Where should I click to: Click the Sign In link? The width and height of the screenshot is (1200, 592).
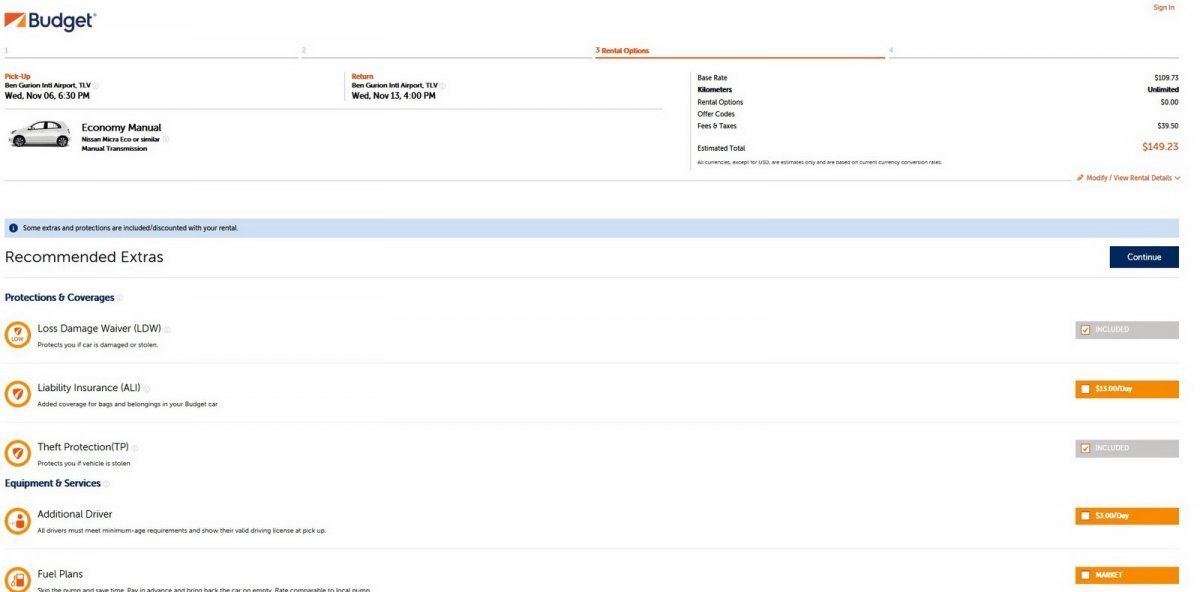1163,8
